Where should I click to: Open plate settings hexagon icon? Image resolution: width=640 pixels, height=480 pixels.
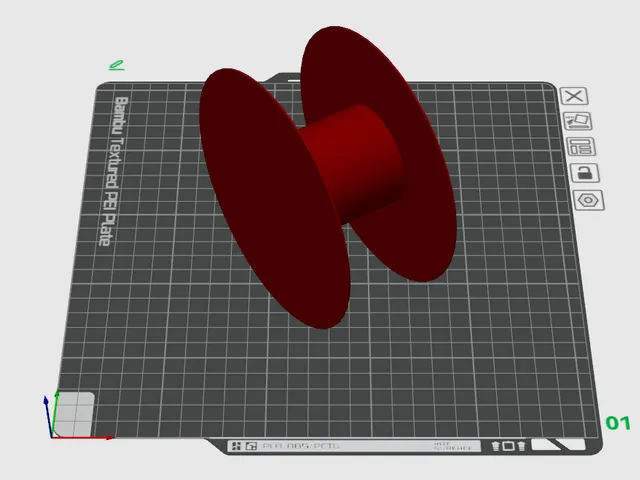589,200
